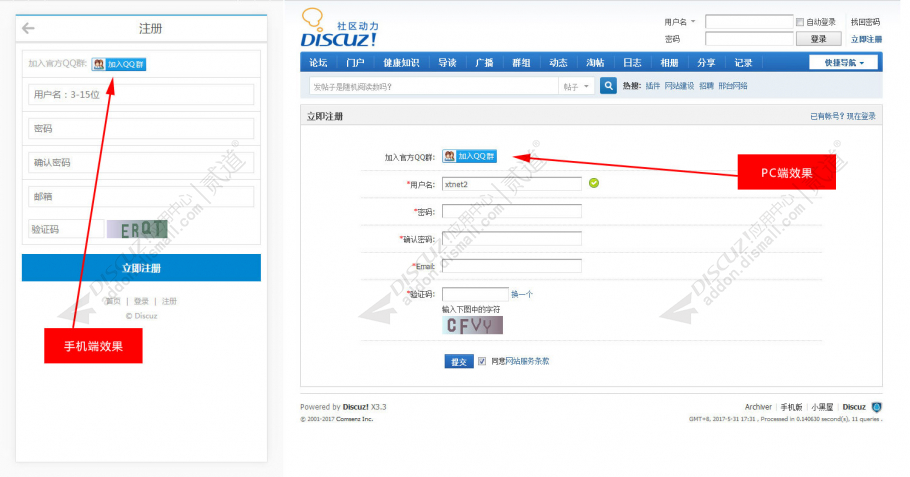The width and height of the screenshot is (910, 477).
Task: Focus mobile 确认密码 input field
Action: [x=141, y=162]
